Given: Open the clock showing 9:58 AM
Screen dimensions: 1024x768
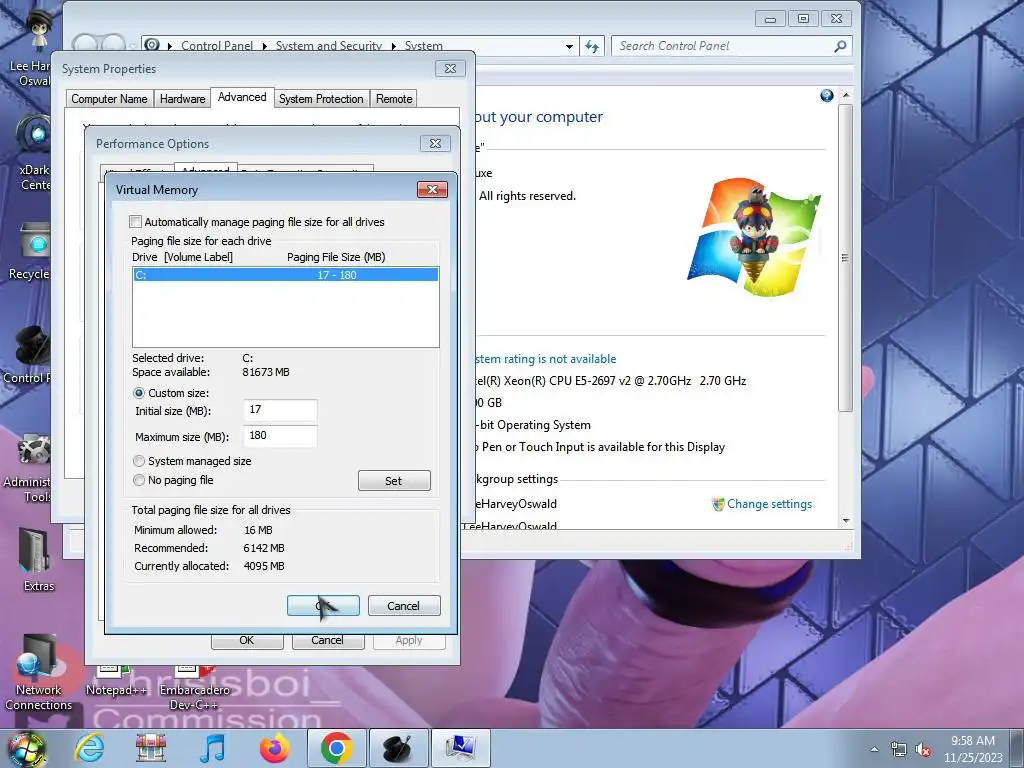Looking at the screenshot, I should click(x=973, y=748).
